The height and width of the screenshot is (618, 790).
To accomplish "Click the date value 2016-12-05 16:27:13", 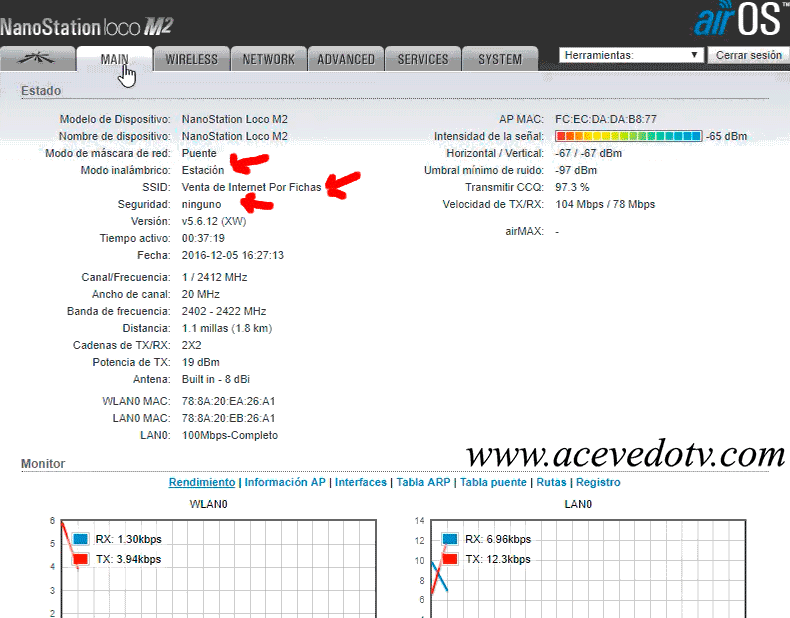I will 233,255.
